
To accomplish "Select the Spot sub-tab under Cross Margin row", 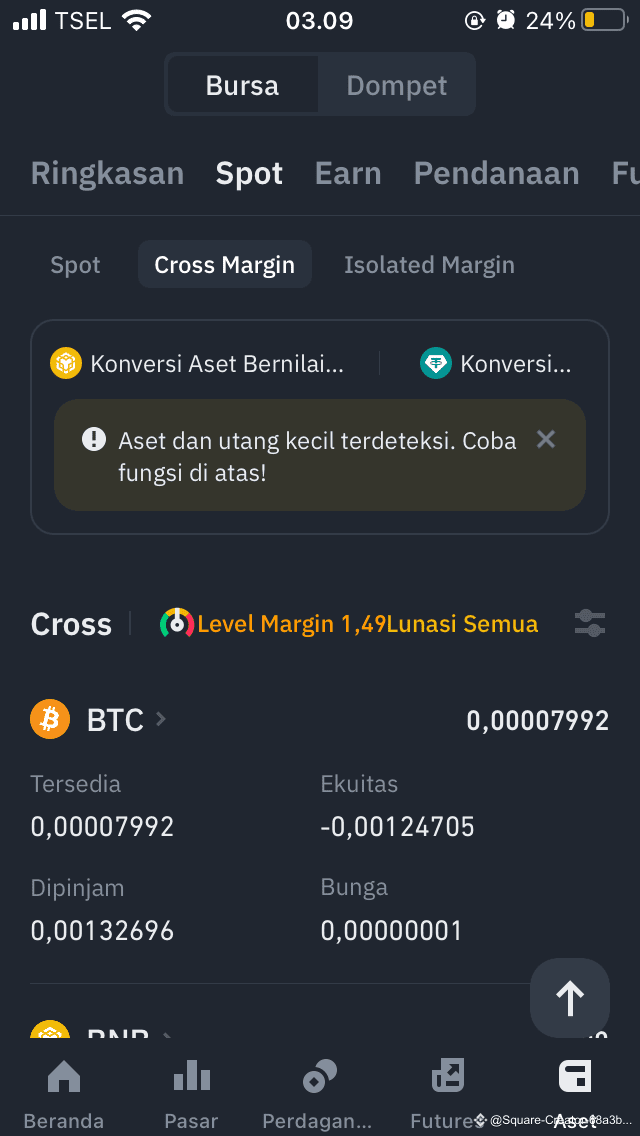I will (75, 265).
